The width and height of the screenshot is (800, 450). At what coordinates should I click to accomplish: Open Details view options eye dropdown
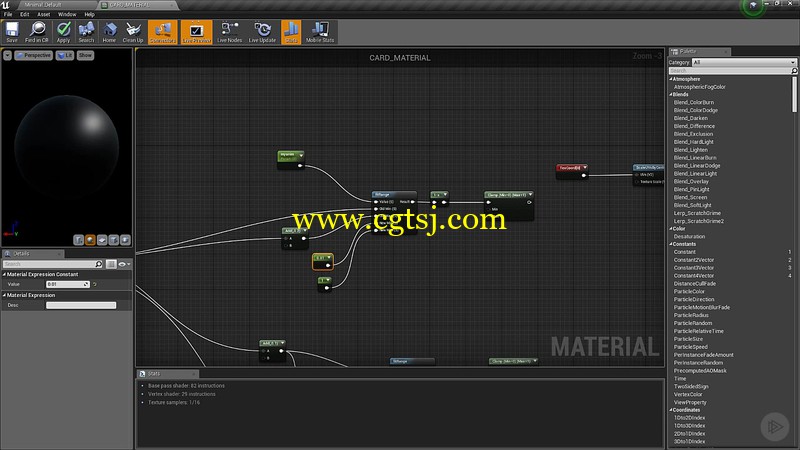(x=124, y=264)
